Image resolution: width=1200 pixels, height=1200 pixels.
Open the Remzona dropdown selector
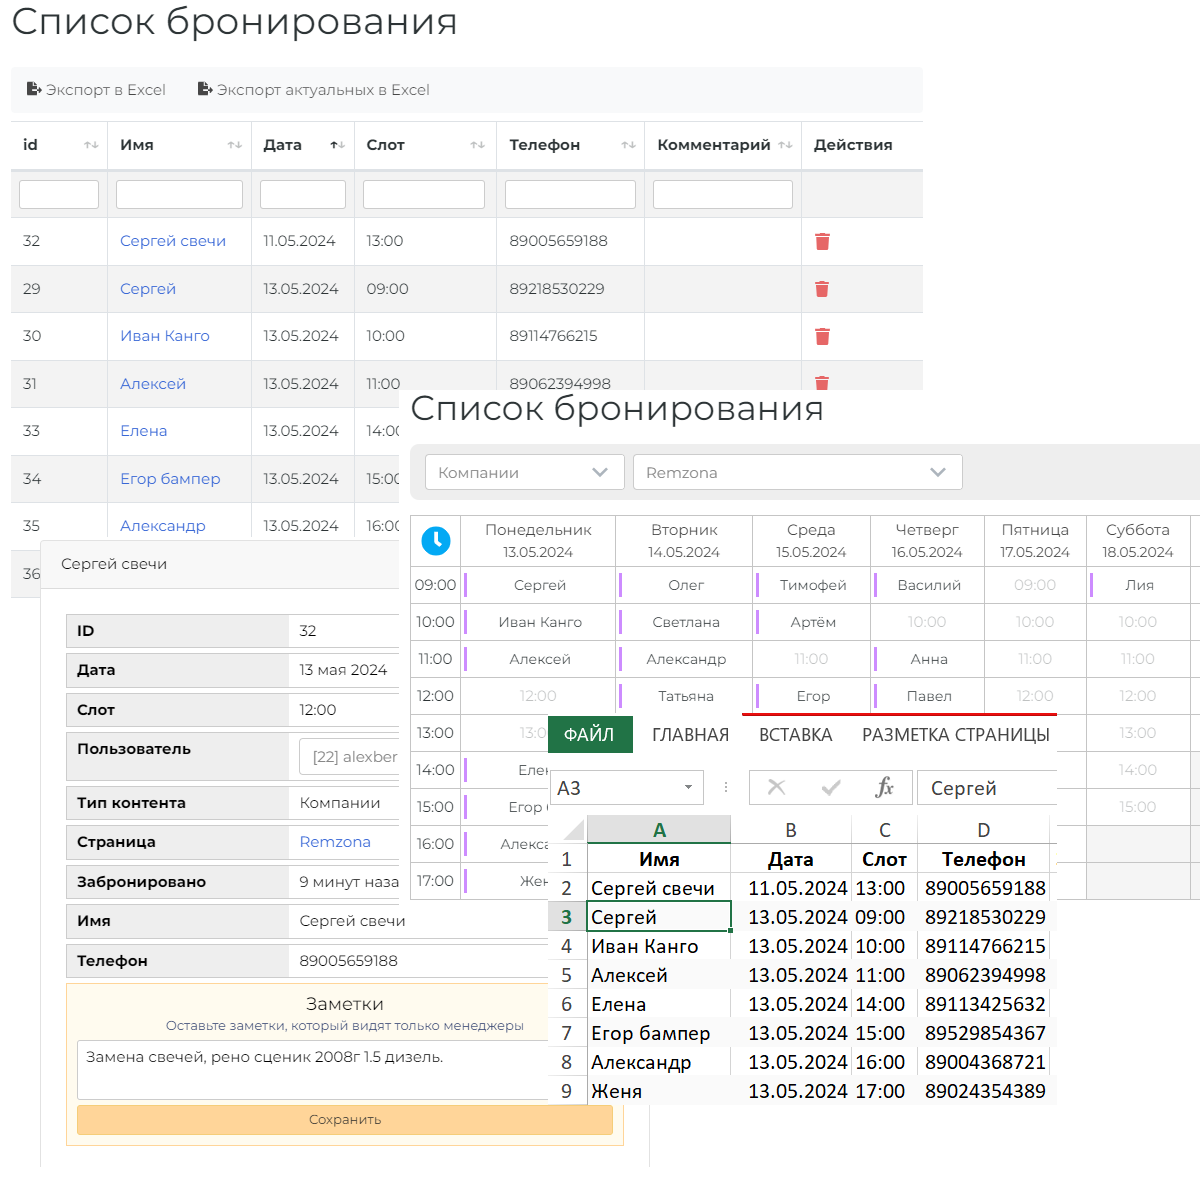tap(798, 472)
